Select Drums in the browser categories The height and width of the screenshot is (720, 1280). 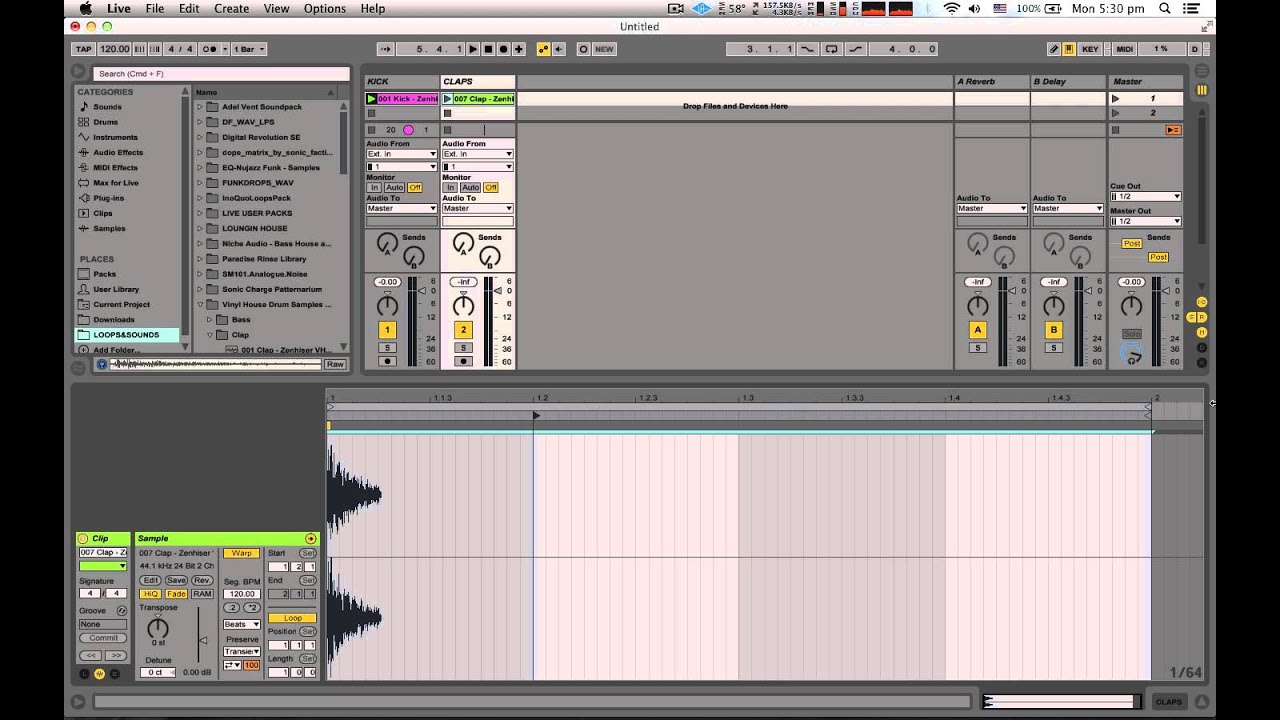pyautogui.click(x=105, y=122)
